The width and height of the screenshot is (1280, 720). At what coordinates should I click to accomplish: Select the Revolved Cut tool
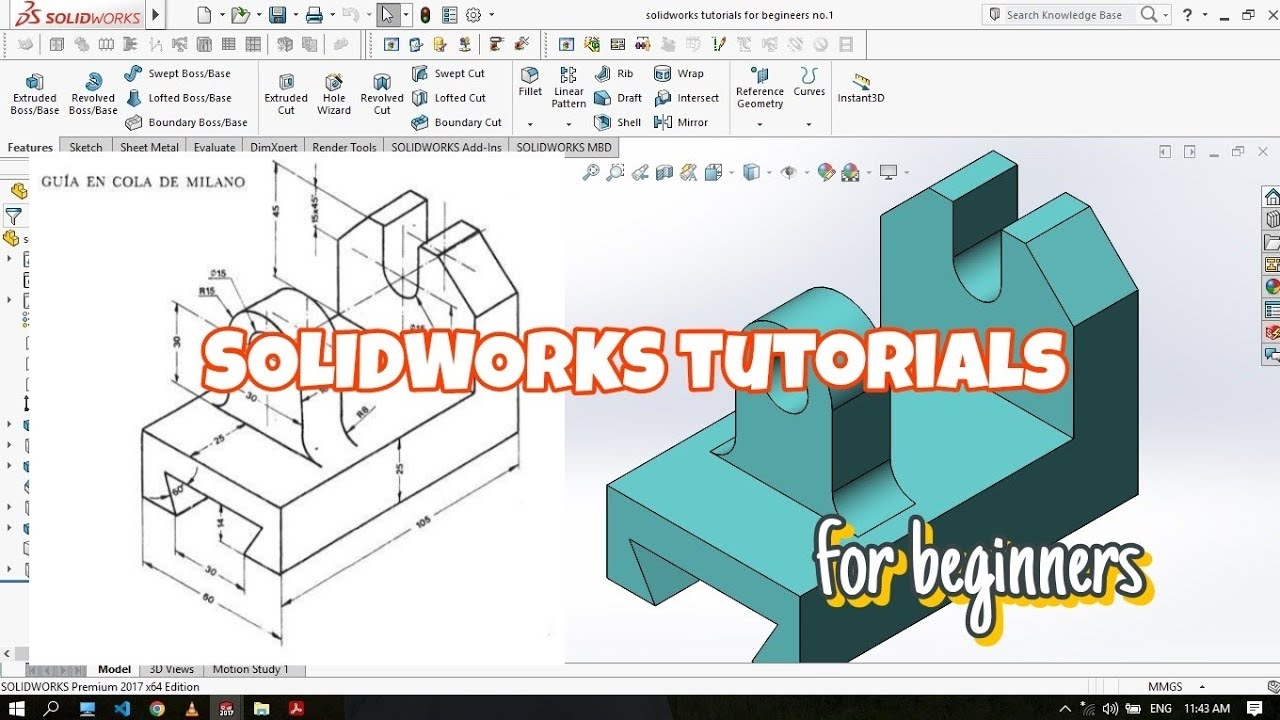click(x=382, y=94)
